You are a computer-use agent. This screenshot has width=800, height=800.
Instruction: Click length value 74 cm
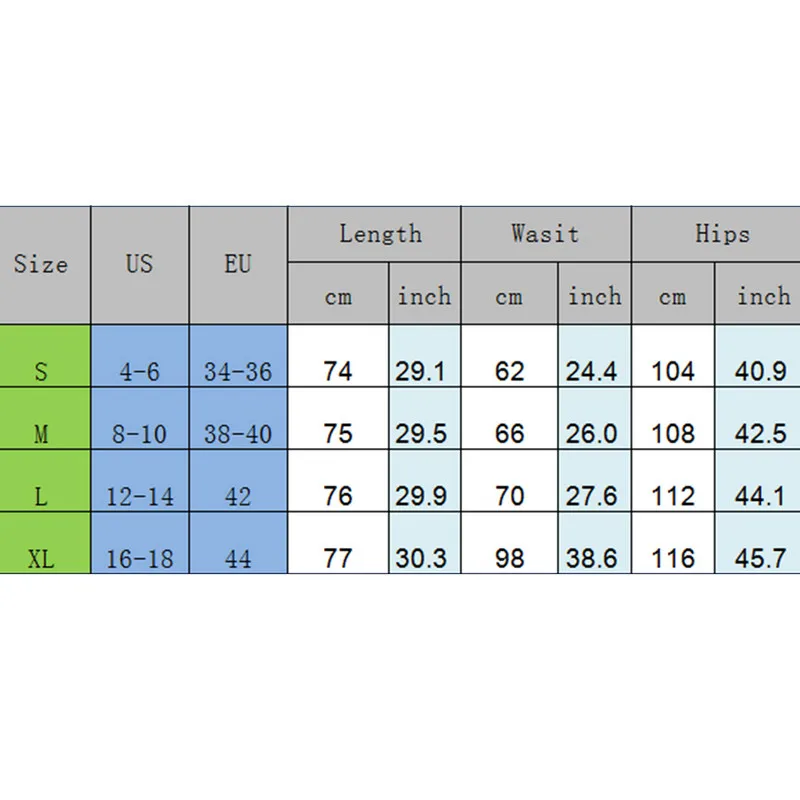click(x=339, y=372)
